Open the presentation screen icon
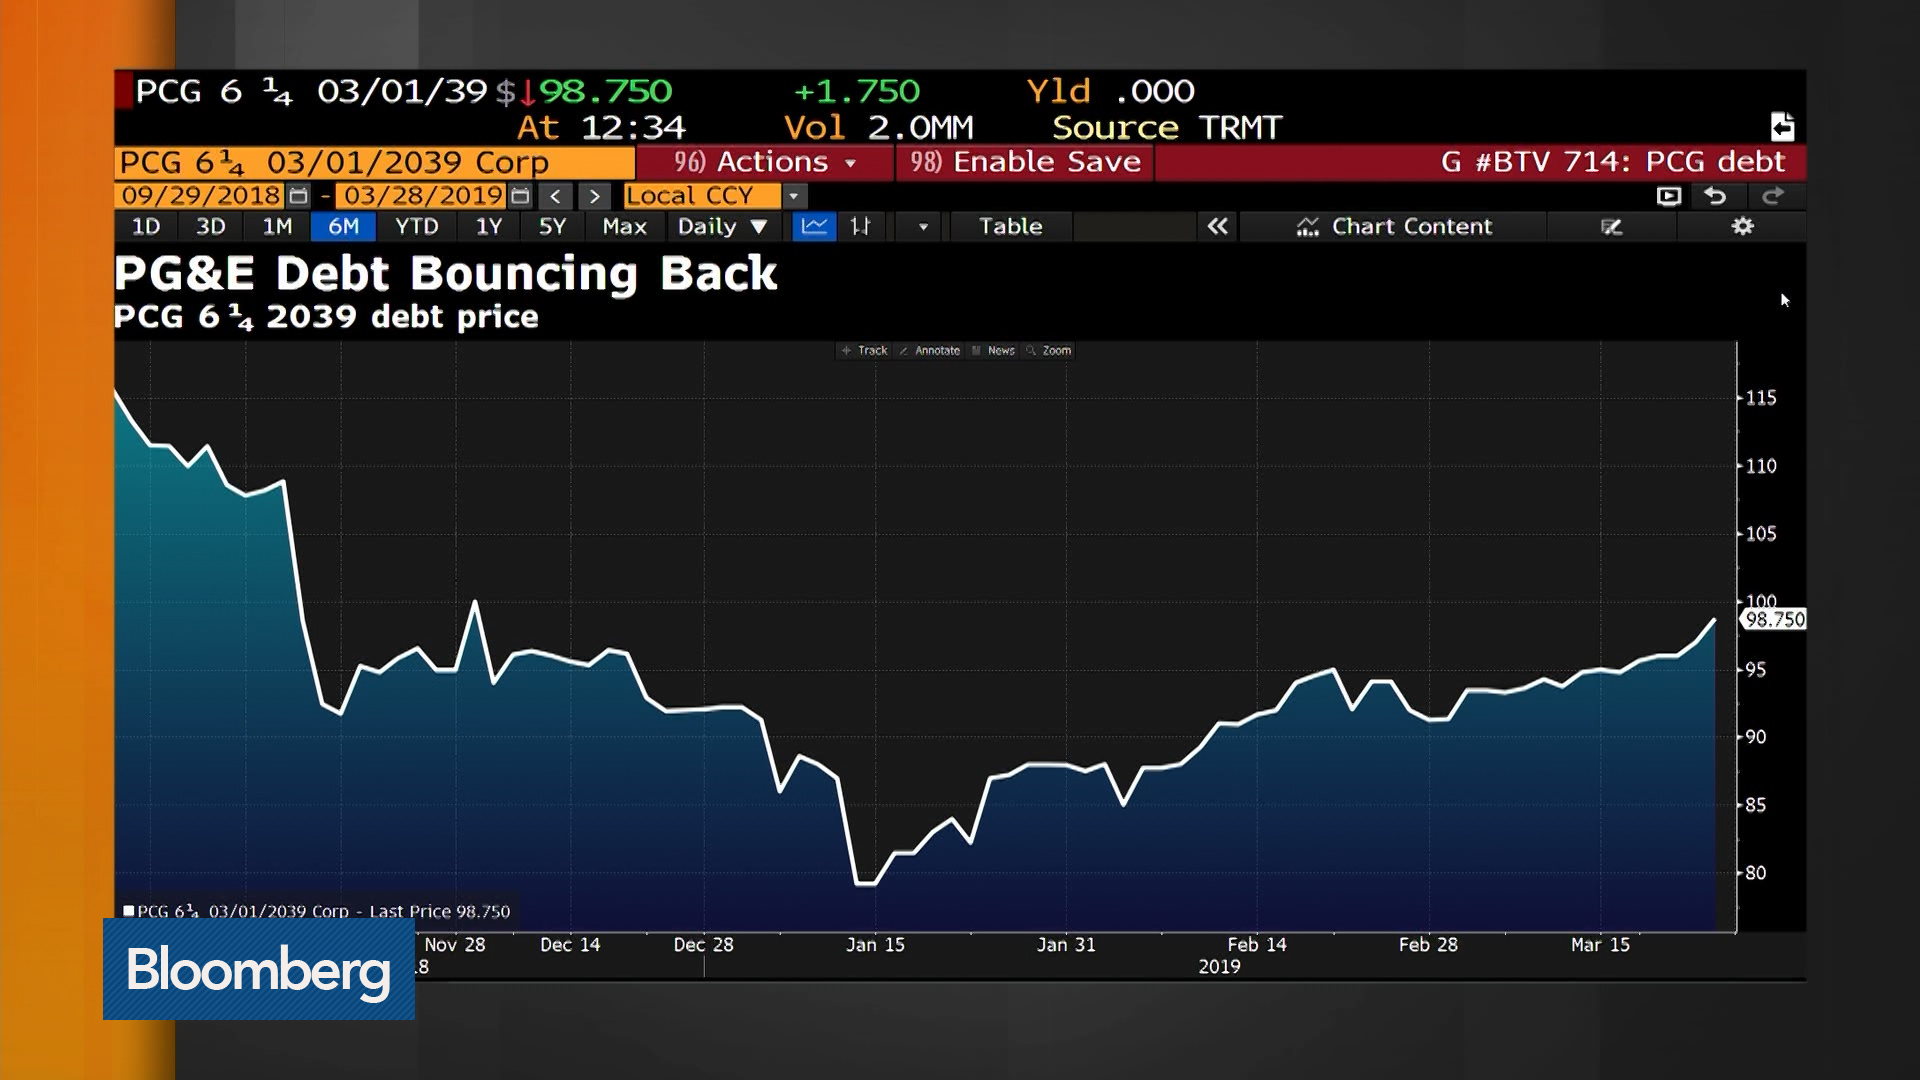Viewport: 1920px width, 1080px height. pos(1668,196)
